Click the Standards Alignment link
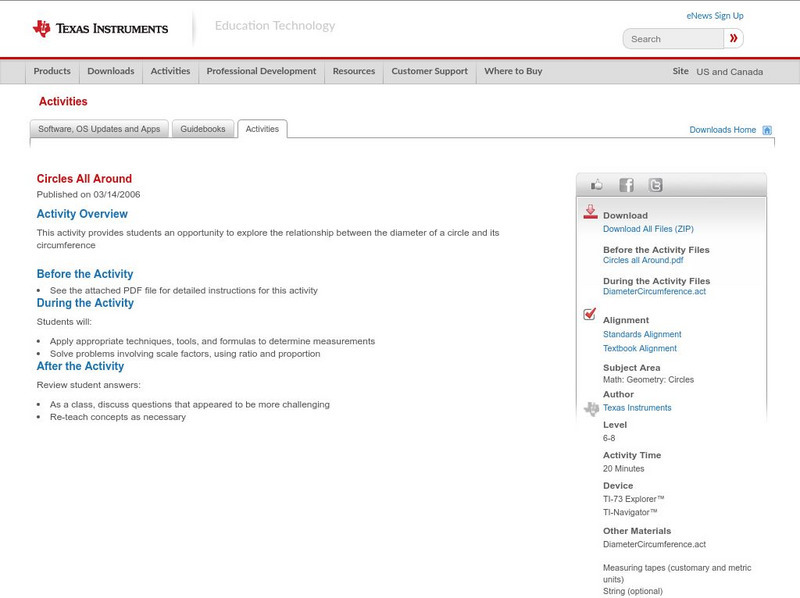The image size is (800, 598). click(642, 335)
